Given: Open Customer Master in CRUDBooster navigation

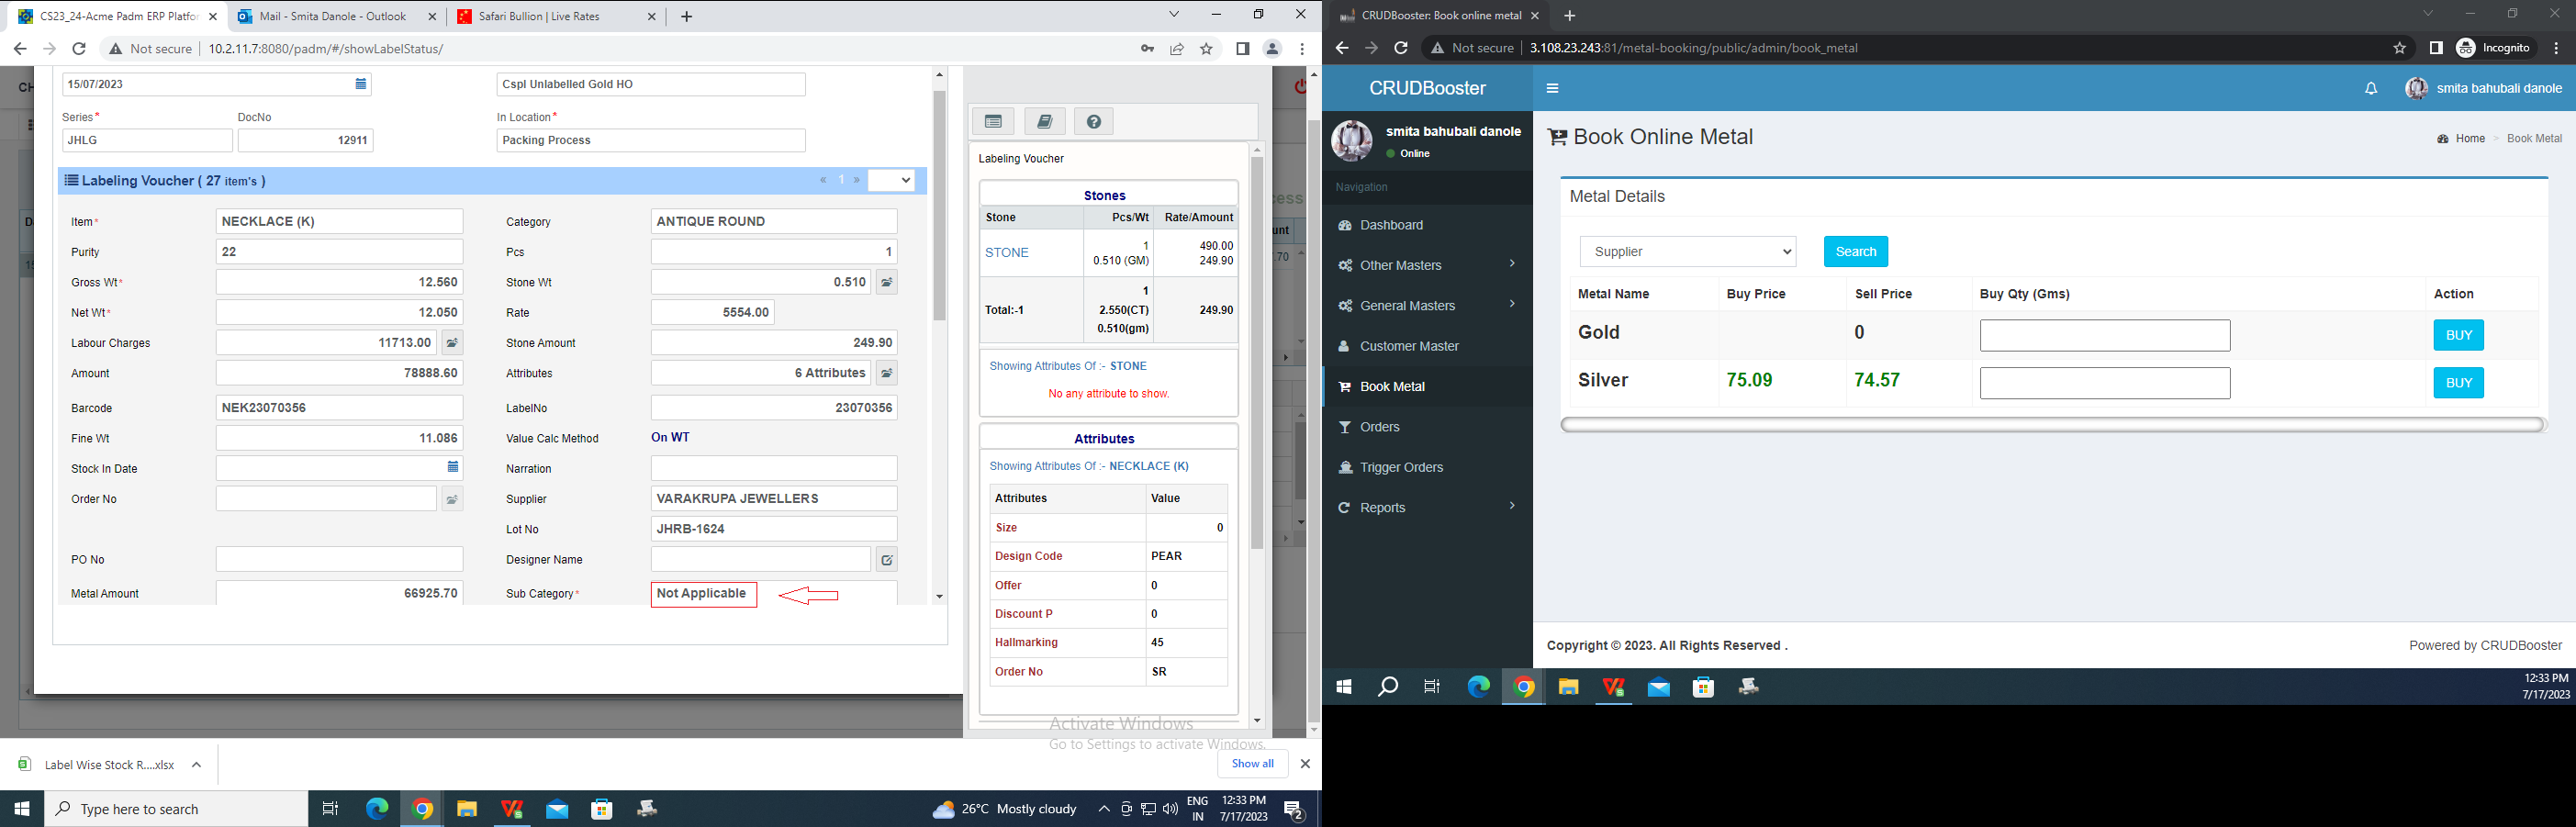Looking at the screenshot, I should pyautogui.click(x=1428, y=346).
